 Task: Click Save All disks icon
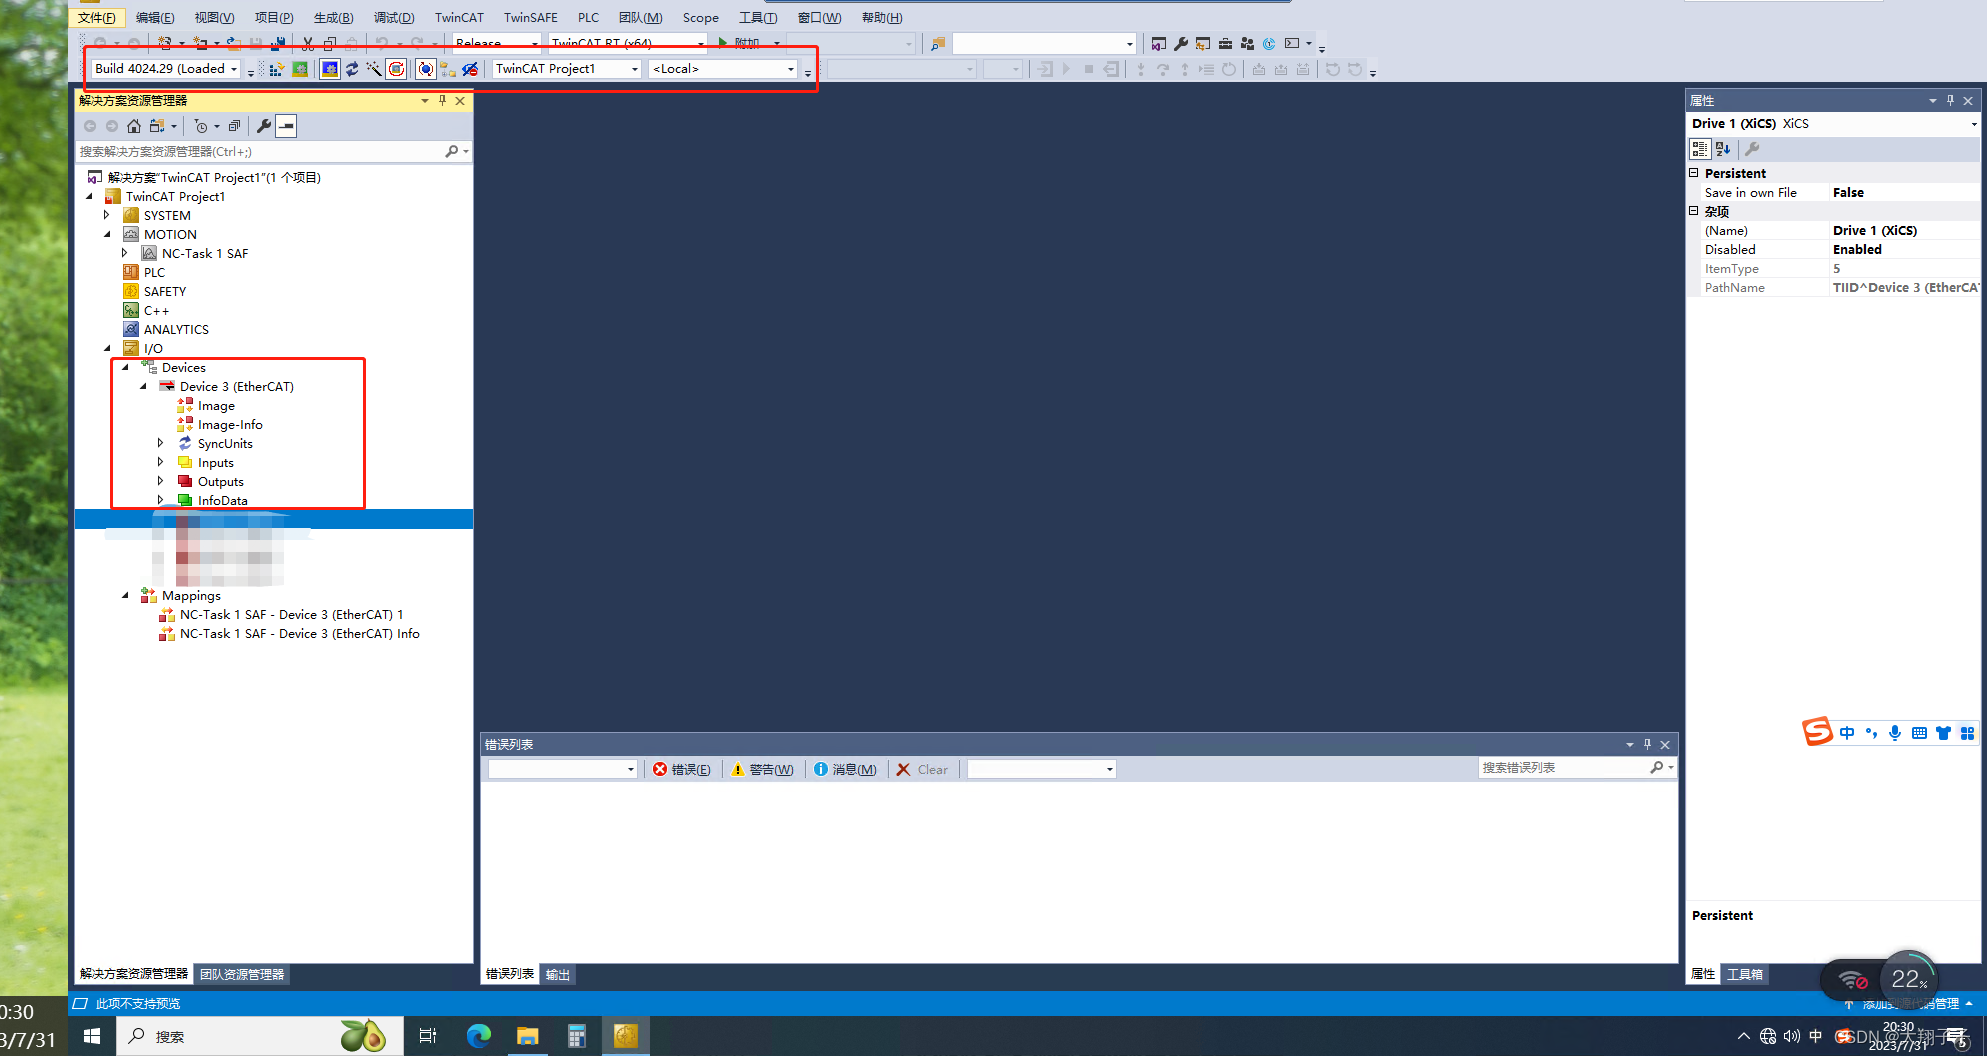tap(278, 43)
